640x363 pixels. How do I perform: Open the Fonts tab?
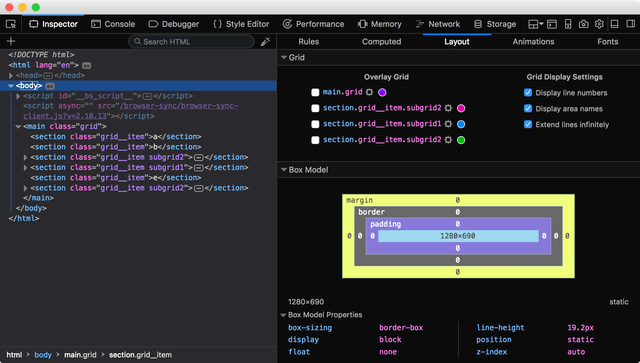(x=607, y=42)
